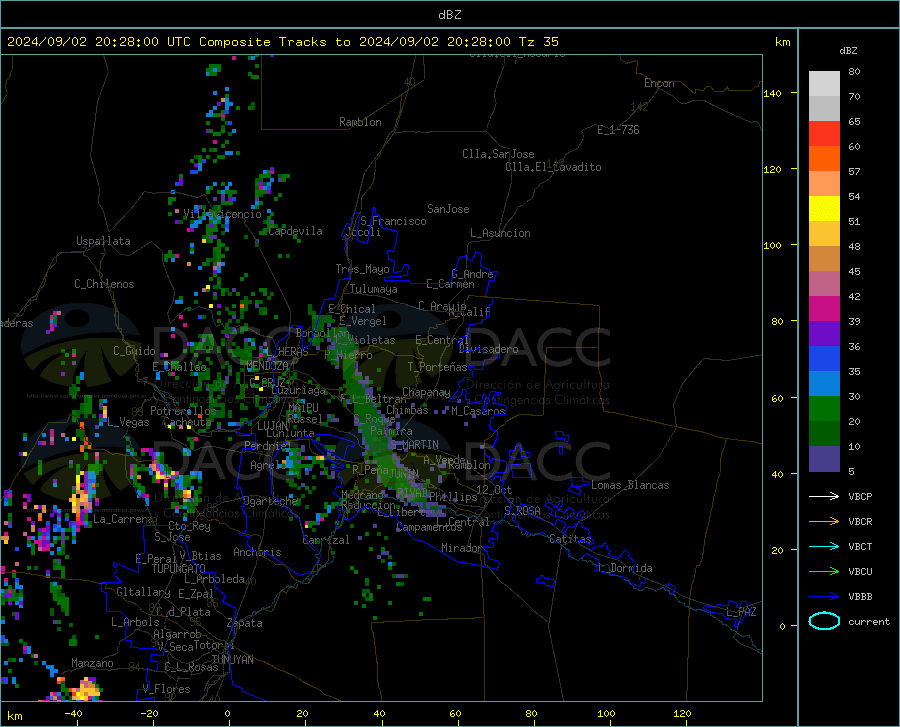Image resolution: width=900 pixels, height=727 pixels.
Task: Click the 'Villavicencio' map label
Action: click(222, 214)
